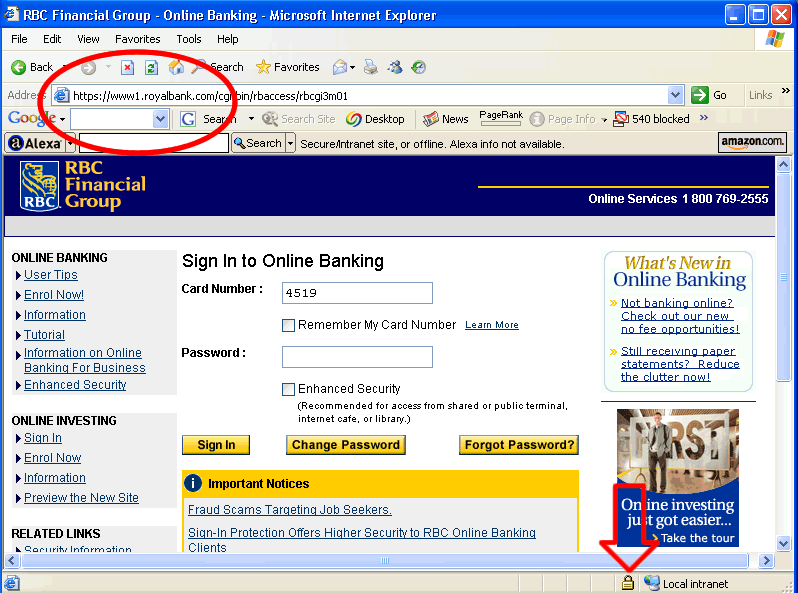Open the Favorites menu

pyautogui.click(x=137, y=39)
